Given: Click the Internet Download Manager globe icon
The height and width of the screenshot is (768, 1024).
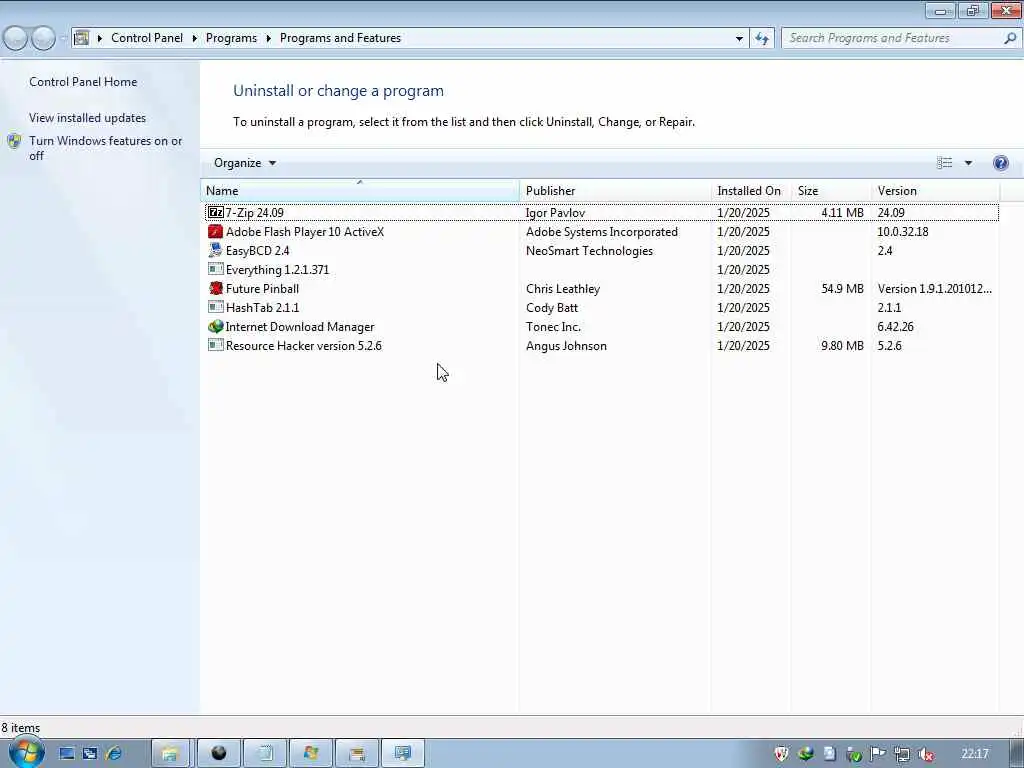Looking at the screenshot, I should tap(216, 327).
